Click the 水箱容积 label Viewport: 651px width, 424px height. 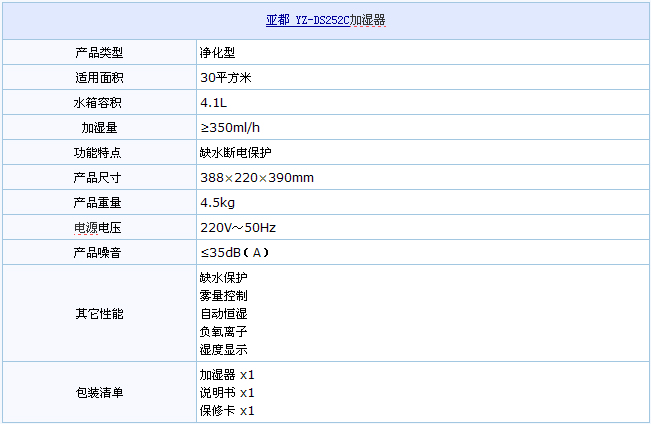point(99,102)
